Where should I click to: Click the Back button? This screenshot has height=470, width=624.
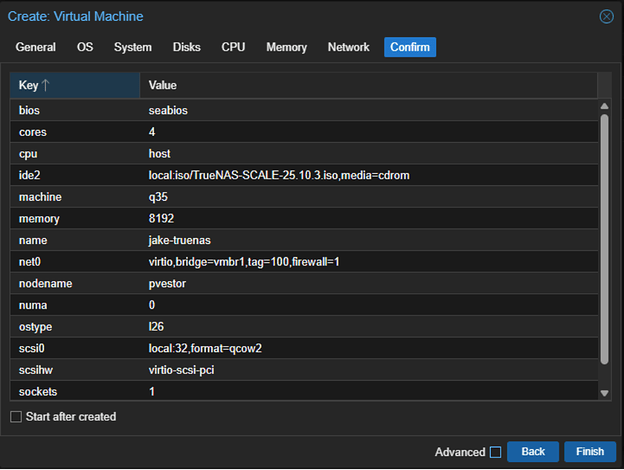click(533, 451)
